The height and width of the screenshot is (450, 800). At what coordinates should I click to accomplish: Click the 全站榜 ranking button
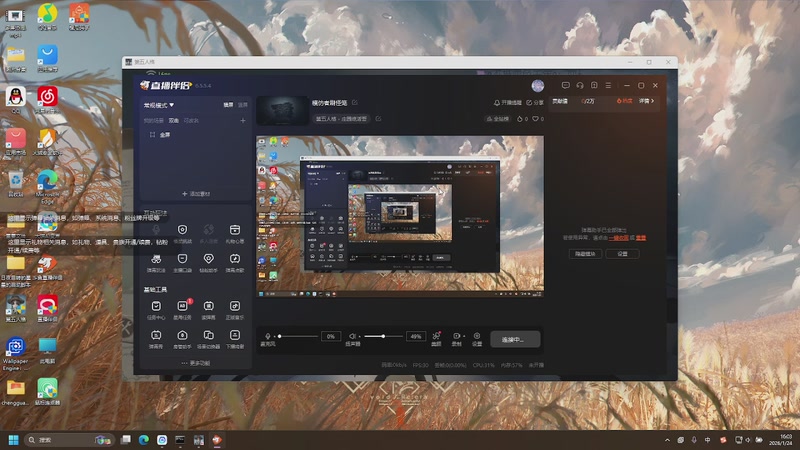click(x=498, y=119)
